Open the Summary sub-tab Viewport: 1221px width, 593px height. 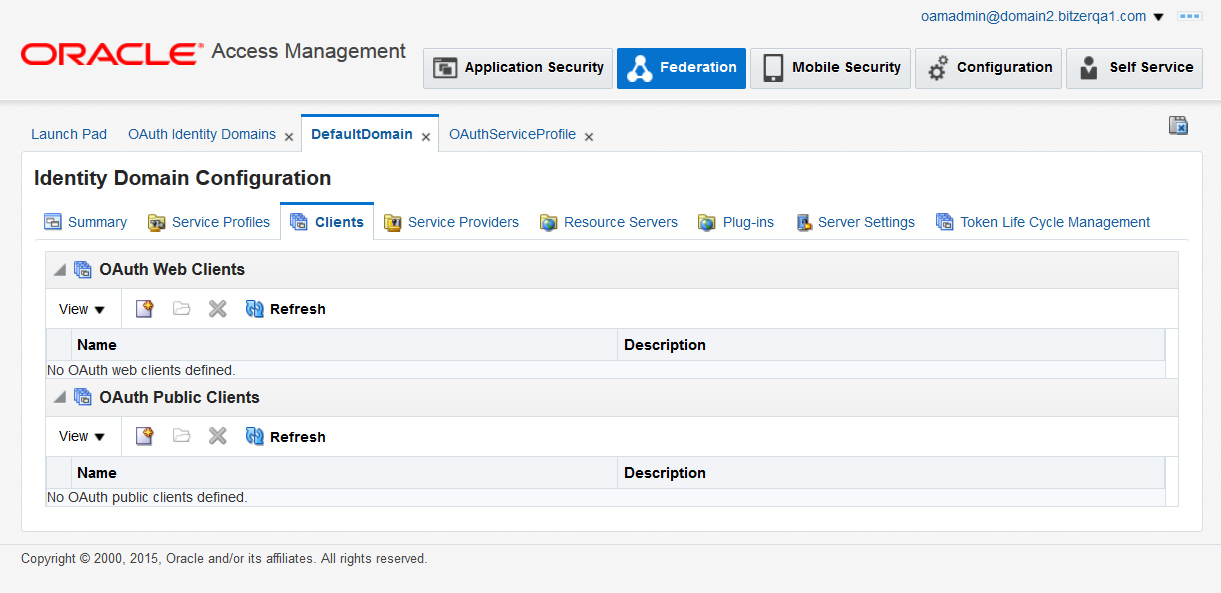pyautogui.click(x=85, y=222)
